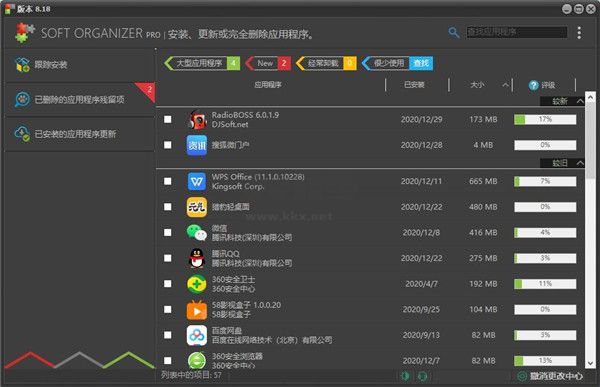Screen dimensions: 600x387
Task: Click the 微信 WeChat icon
Action: click(197, 232)
